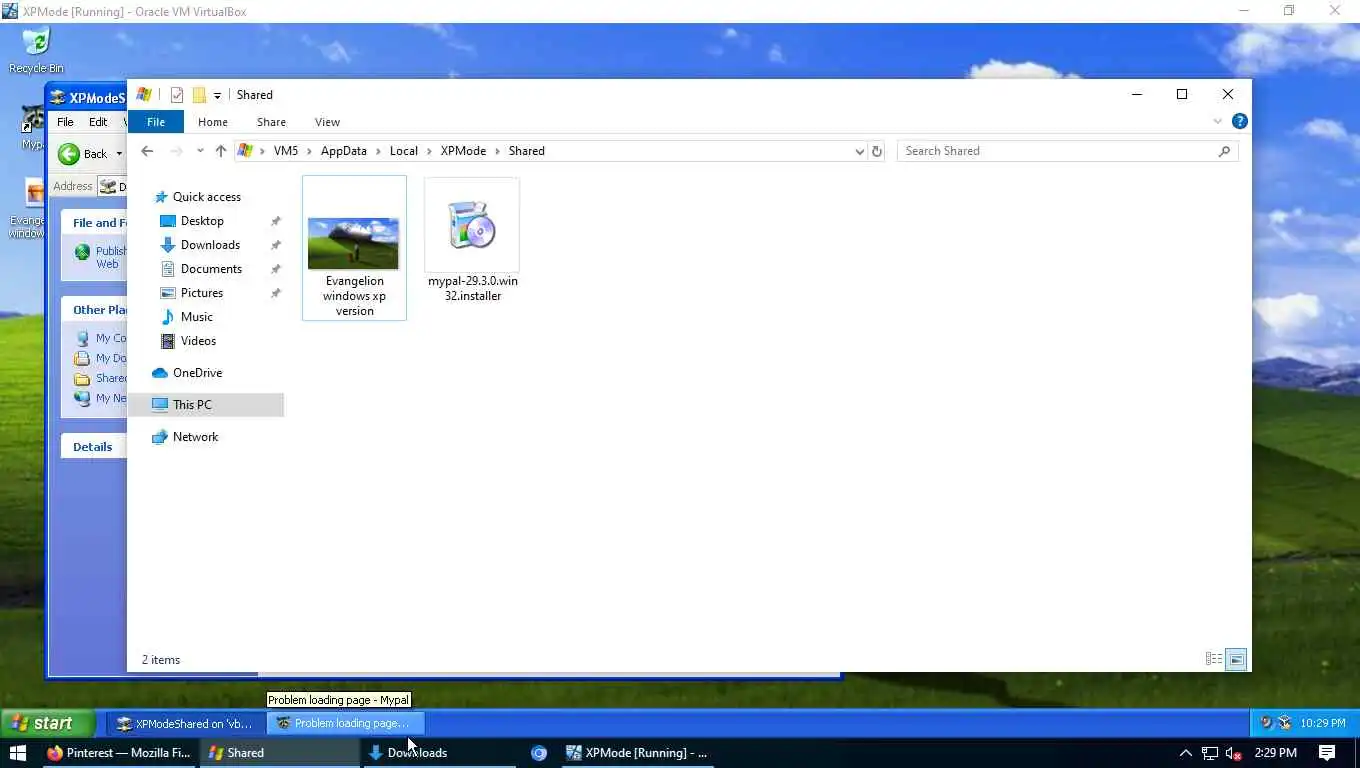Click the Properties checkmark quick access icon
Image resolution: width=1360 pixels, height=768 pixels.
(177, 95)
